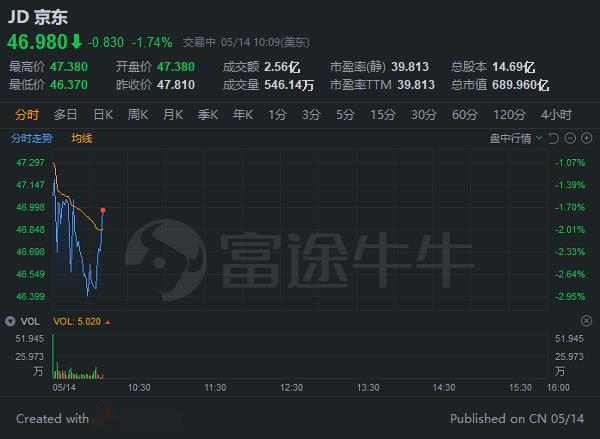
Task: Click the 最高价 value 47.380
Action: [69, 67]
